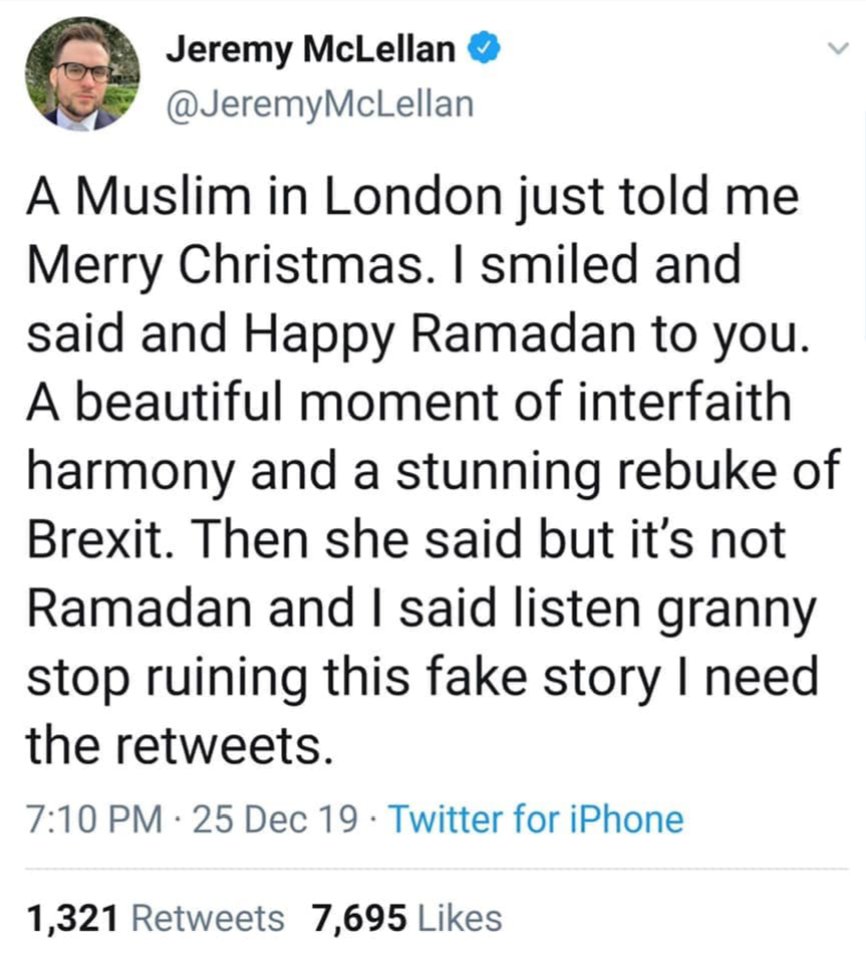Click the tweet's first line about London
The image size is (866, 954).
412,196
